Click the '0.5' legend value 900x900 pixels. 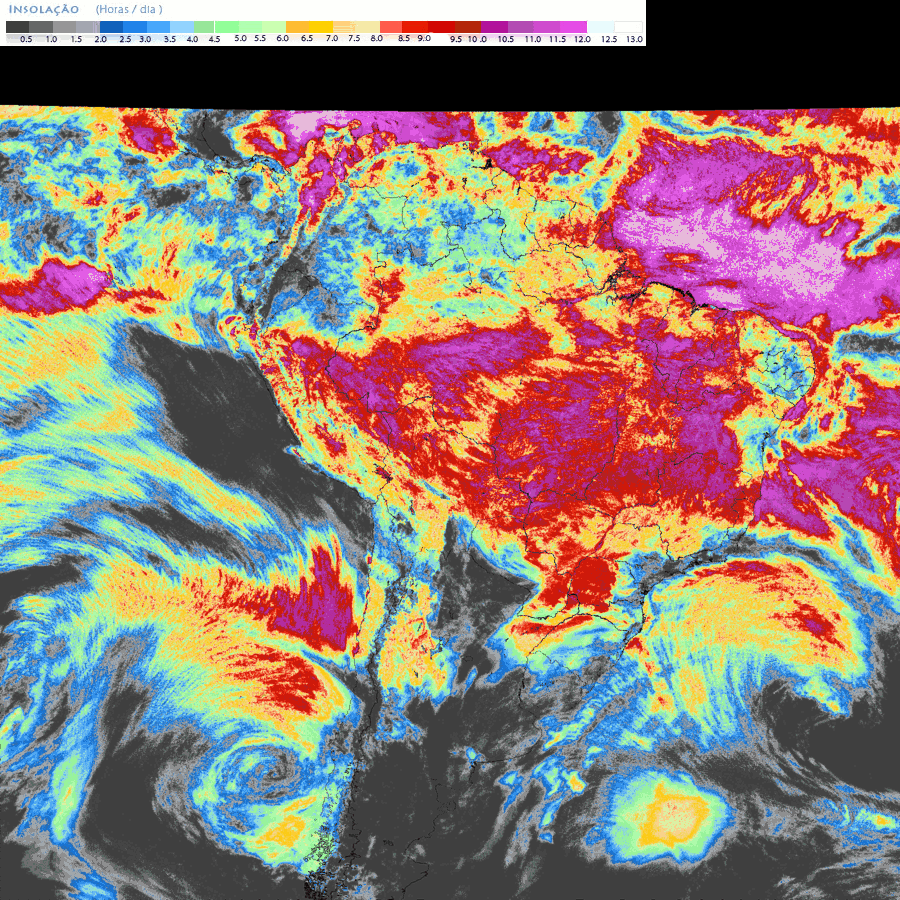[x=26, y=39]
